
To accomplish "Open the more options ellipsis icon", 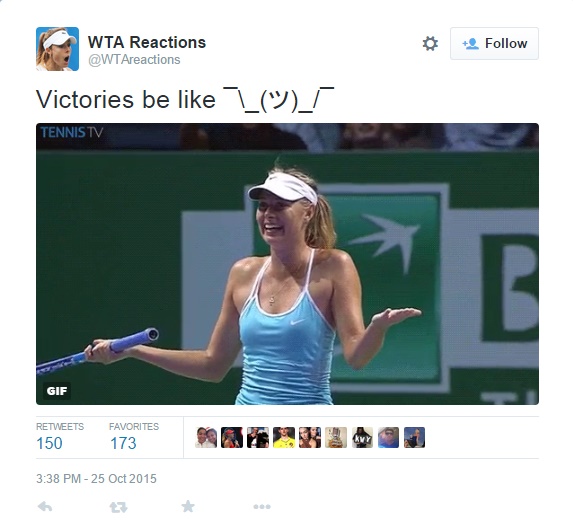I will pos(262,507).
